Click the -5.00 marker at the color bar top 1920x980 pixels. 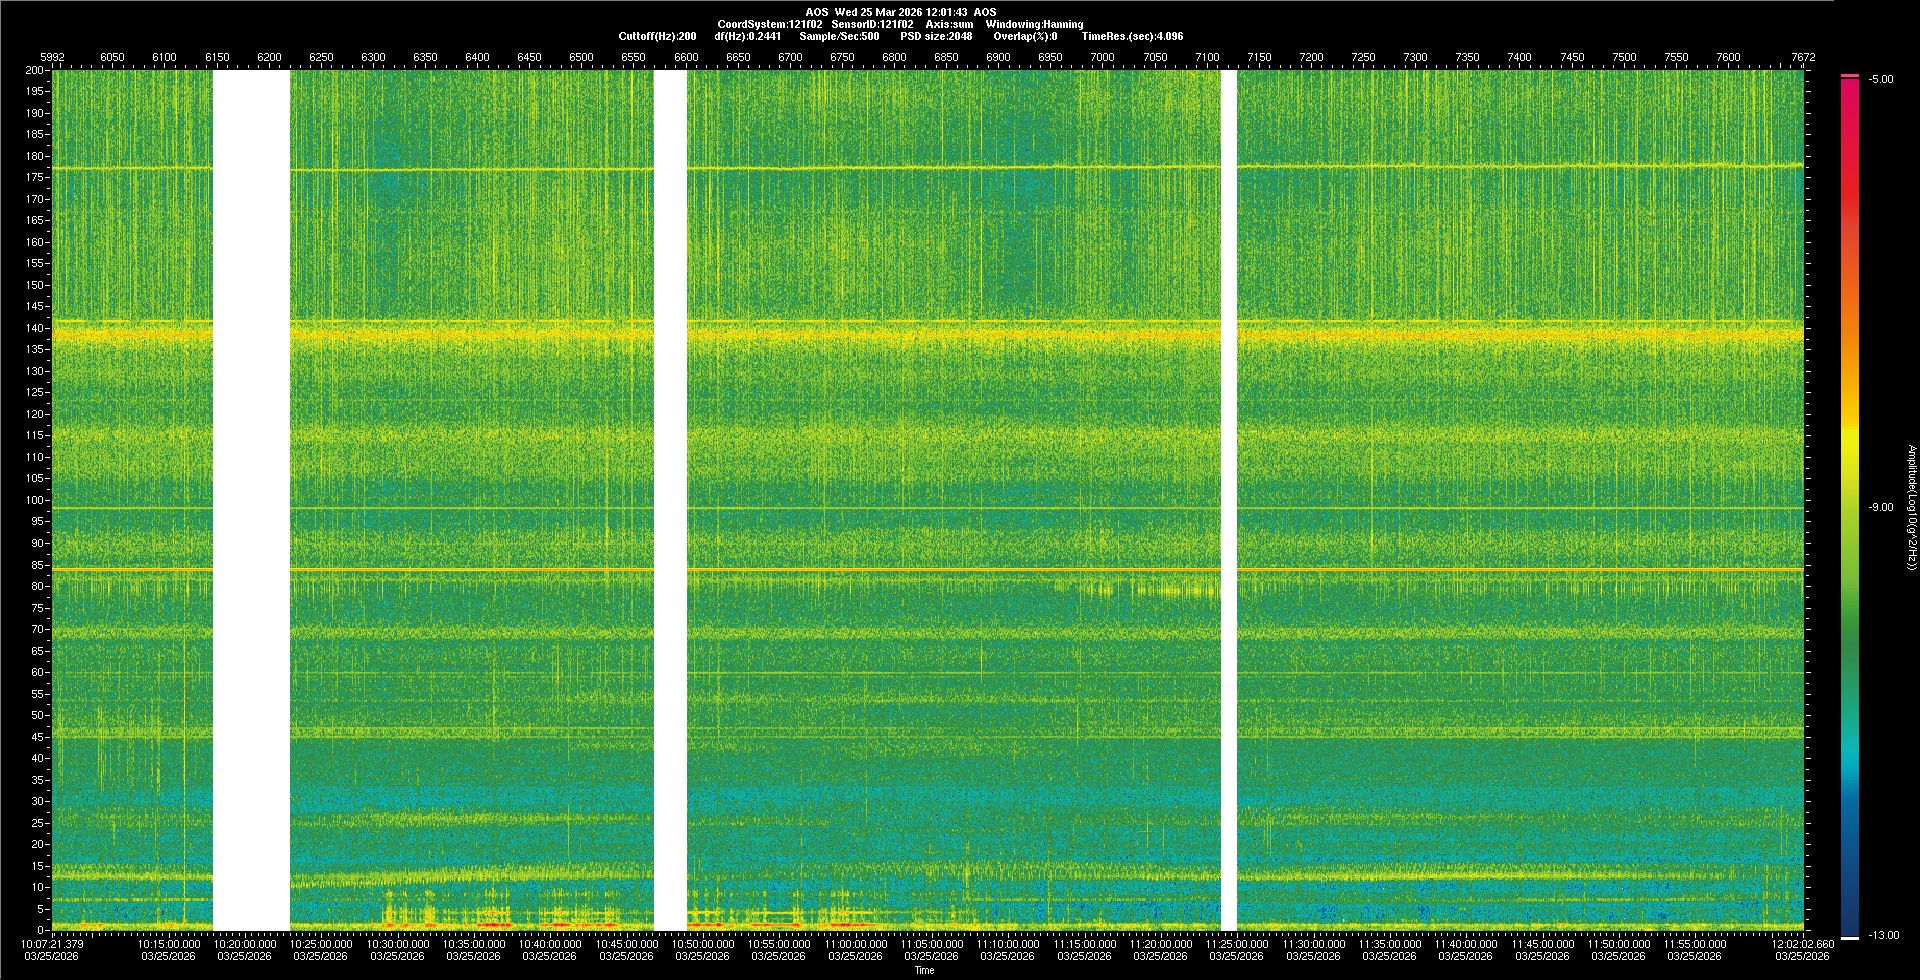click(x=1880, y=79)
